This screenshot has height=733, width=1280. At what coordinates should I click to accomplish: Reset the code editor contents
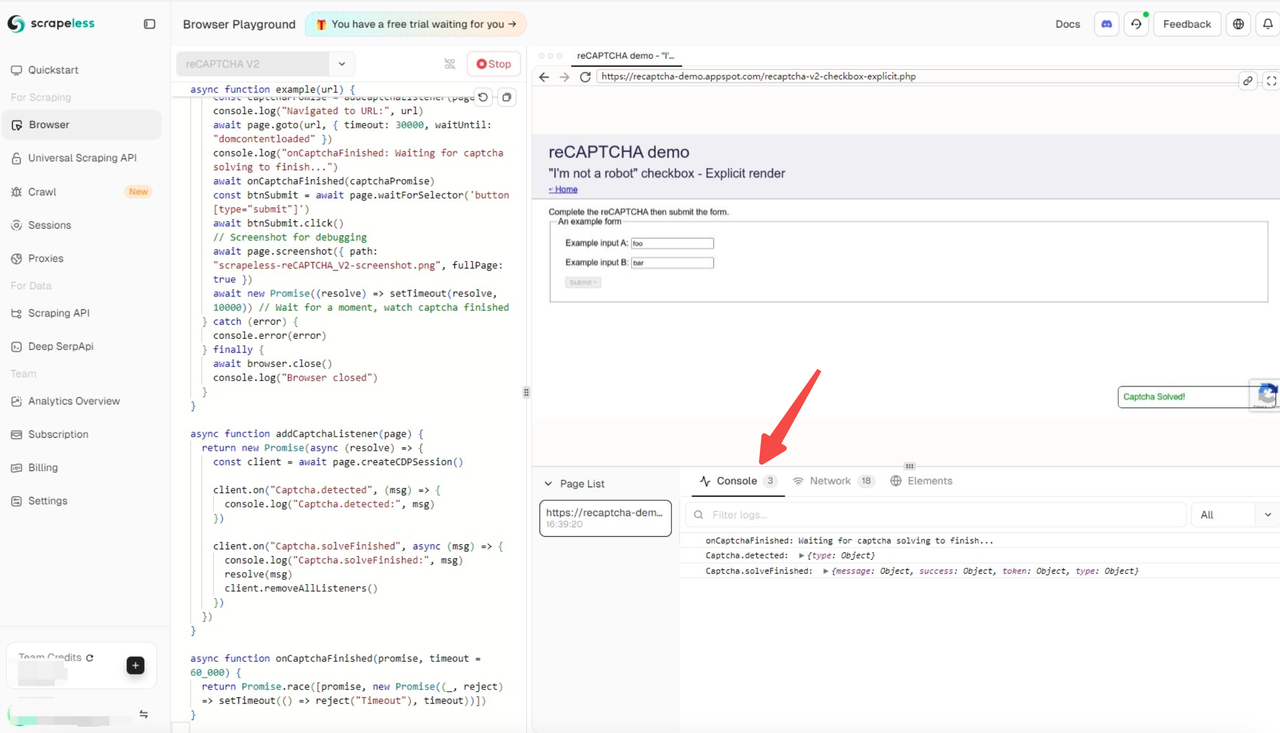point(483,97)
